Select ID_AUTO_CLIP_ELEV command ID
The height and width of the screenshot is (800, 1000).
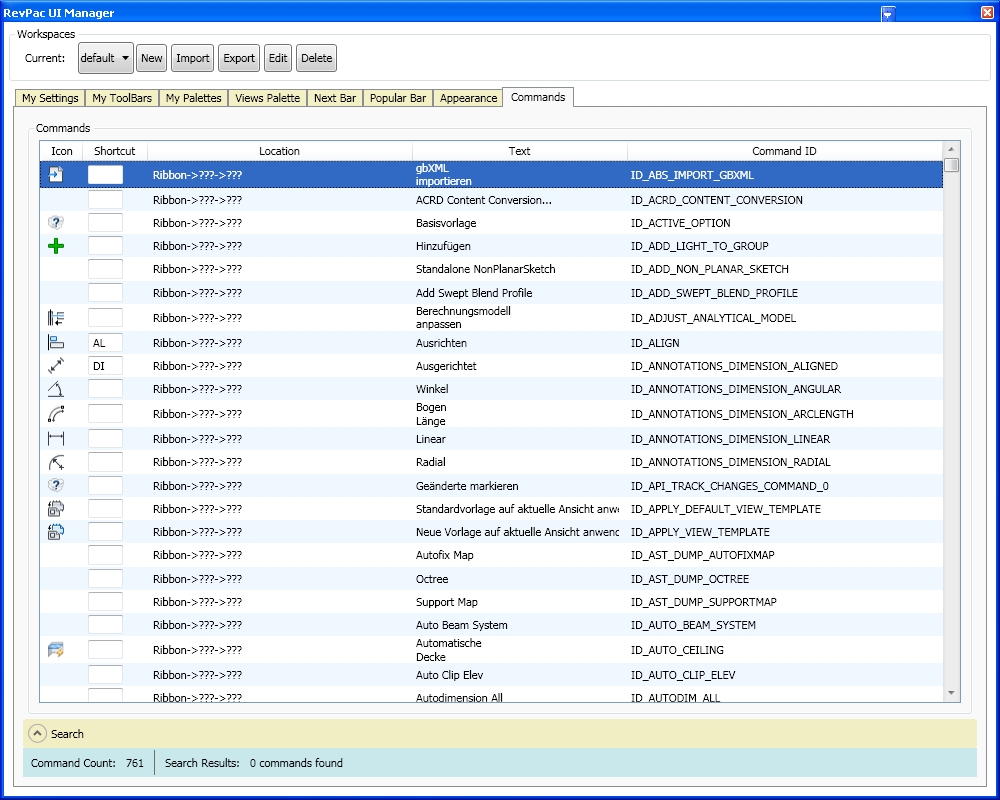coord(682,675)
